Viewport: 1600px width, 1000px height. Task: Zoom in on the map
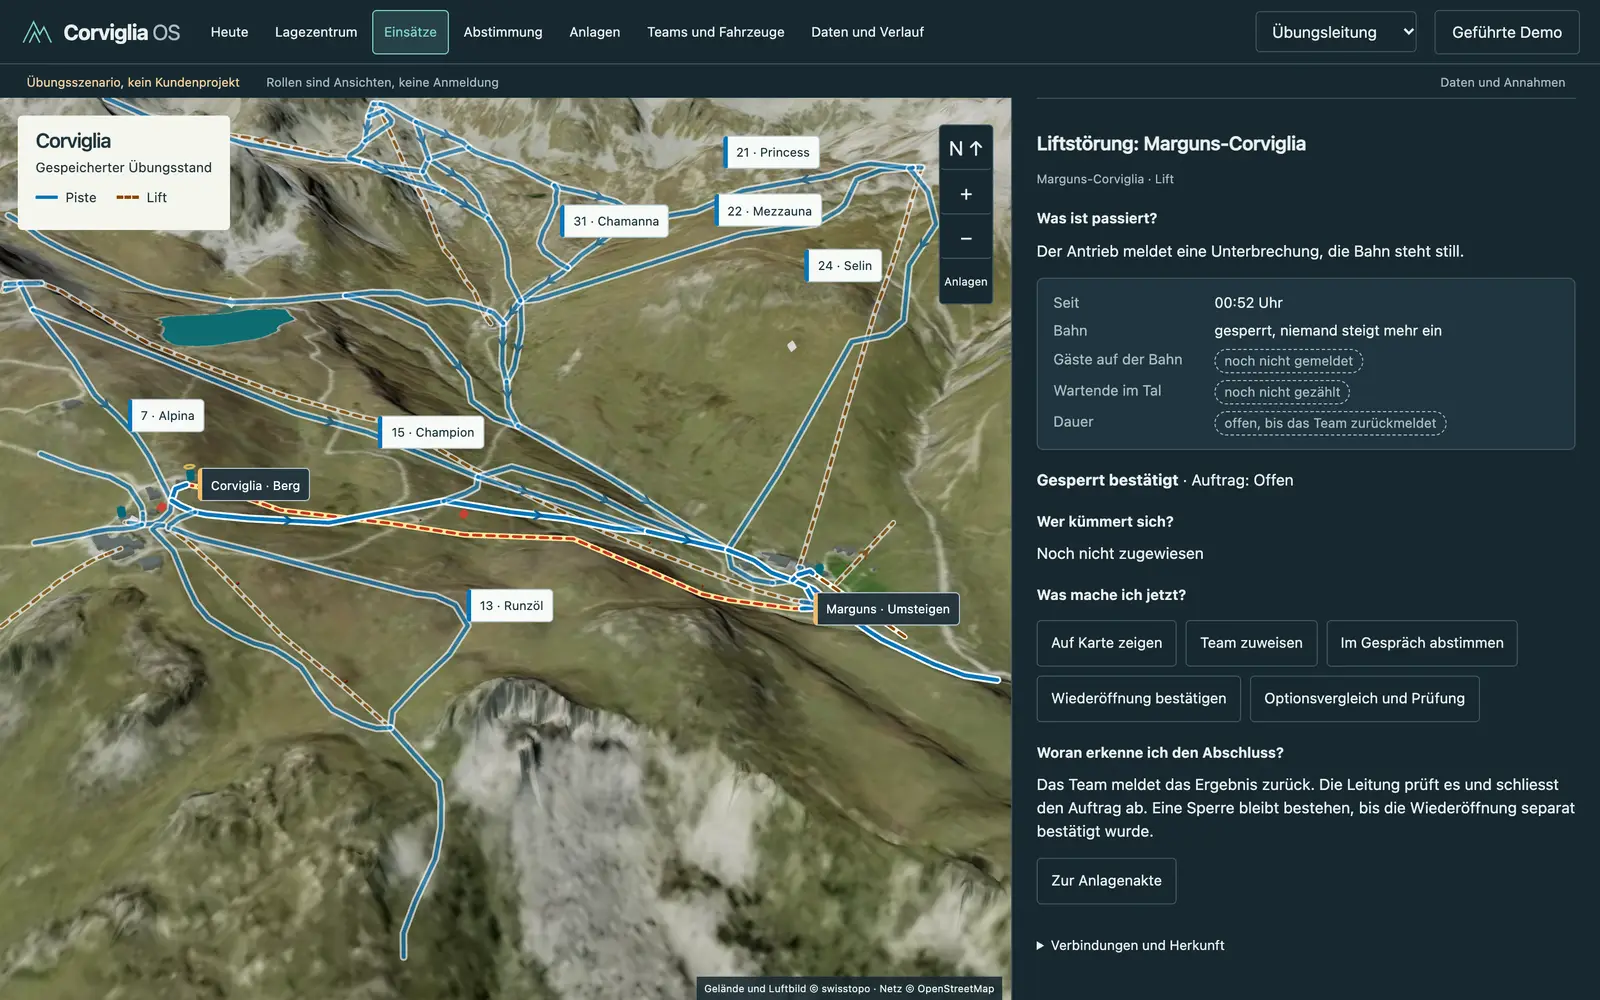pyautogui.click(x=966, y=194)
